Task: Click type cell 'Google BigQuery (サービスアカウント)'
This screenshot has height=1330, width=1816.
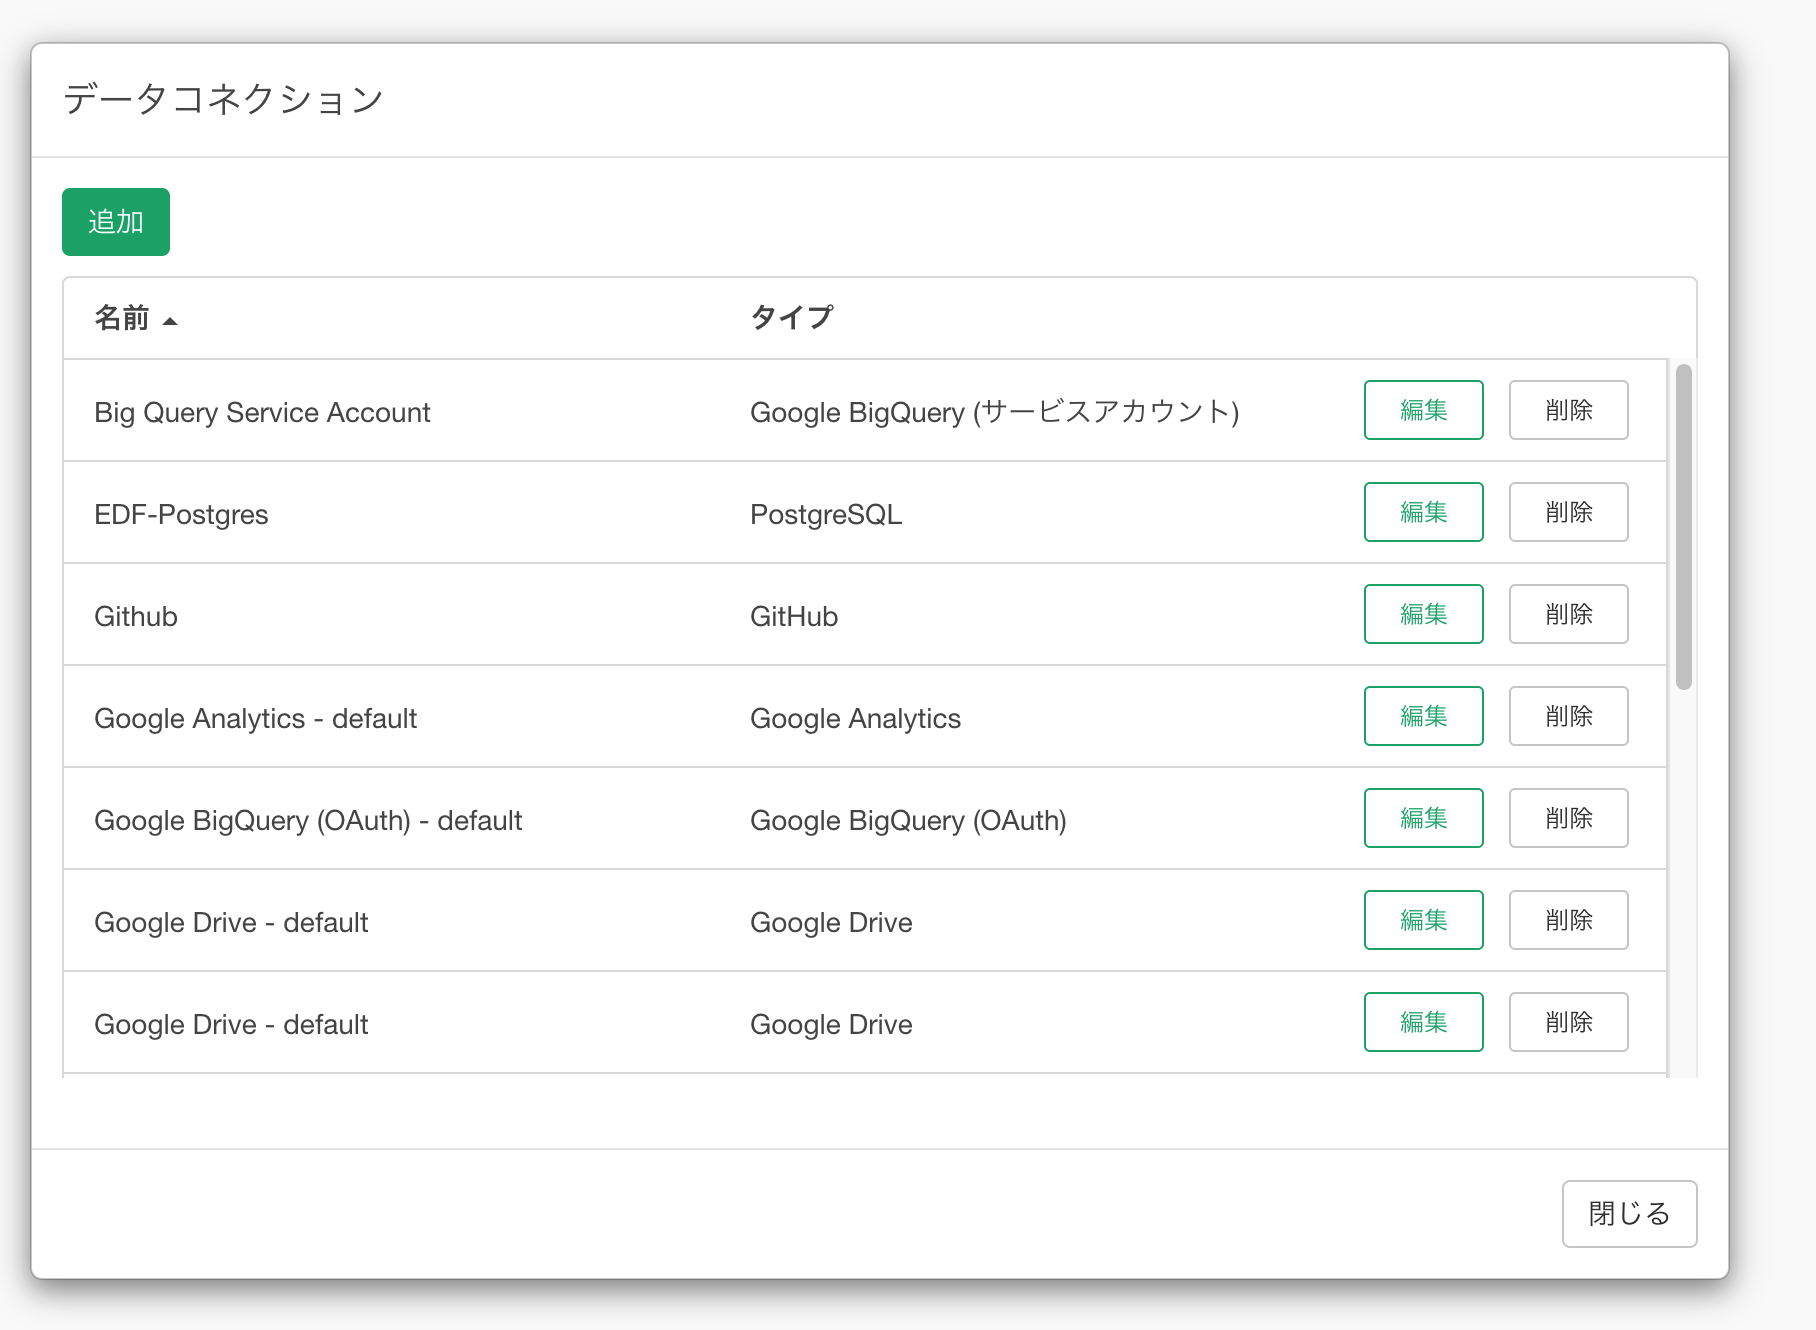Action: (x=995, y=412)
